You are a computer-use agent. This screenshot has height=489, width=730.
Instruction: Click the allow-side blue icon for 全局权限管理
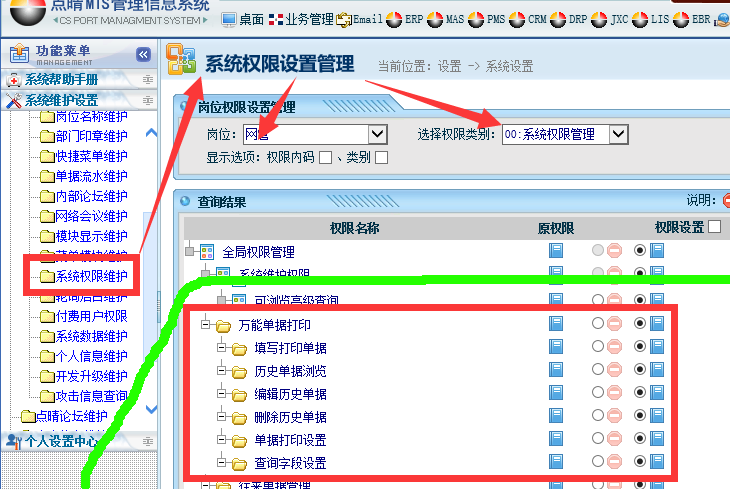[657, 251]
